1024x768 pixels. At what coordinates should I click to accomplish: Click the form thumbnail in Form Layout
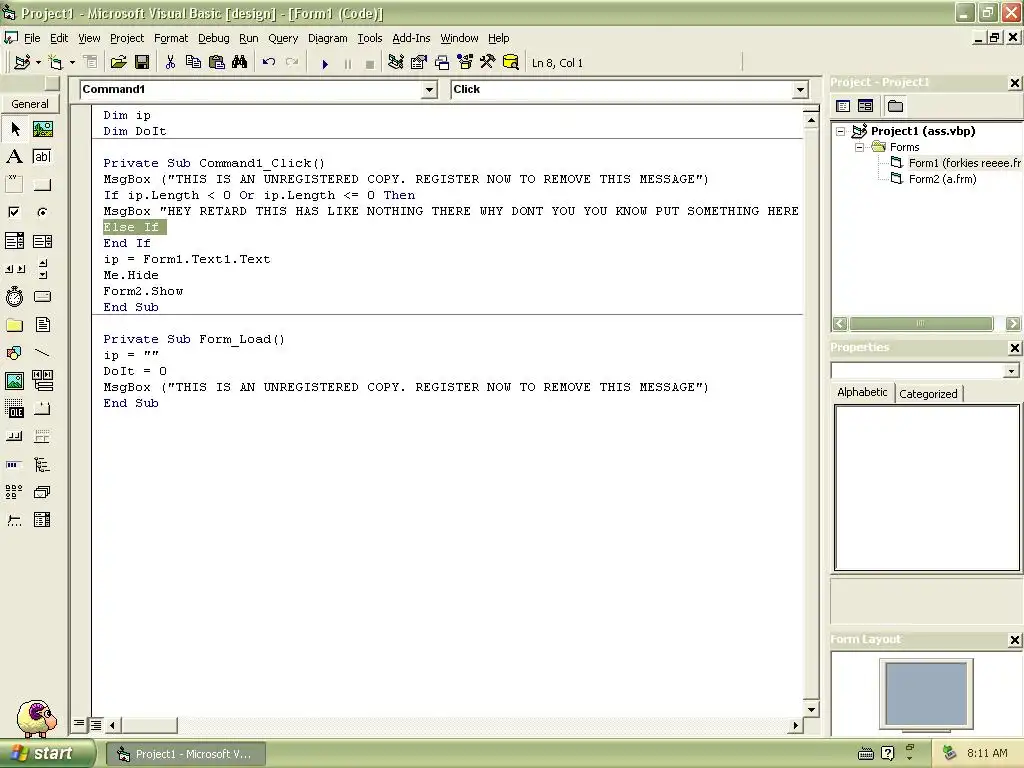[x=926, y=694]
